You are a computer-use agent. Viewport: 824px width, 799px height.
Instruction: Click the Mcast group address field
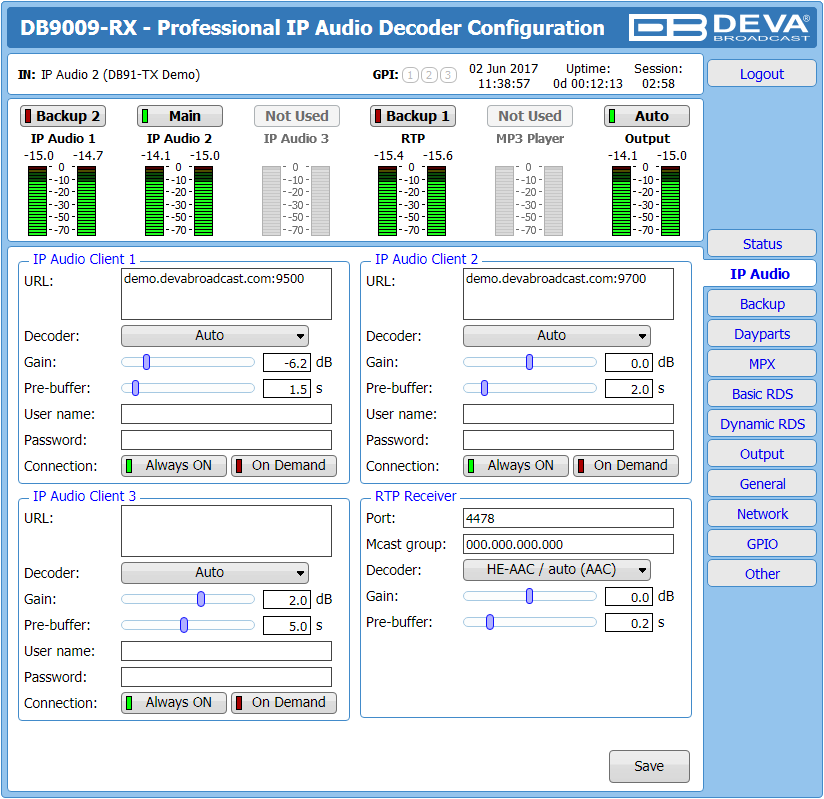pos(568,545)
